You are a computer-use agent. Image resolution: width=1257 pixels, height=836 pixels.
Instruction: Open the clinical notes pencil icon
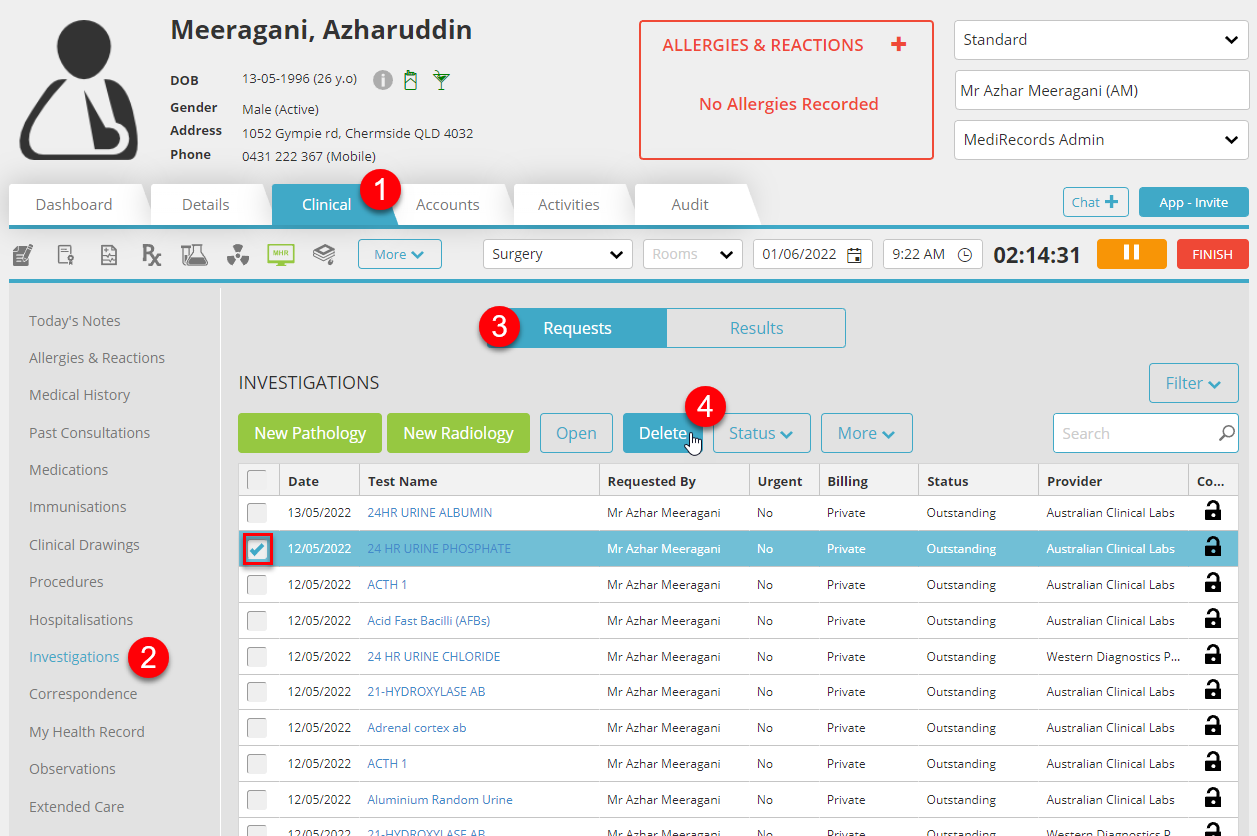22,255
